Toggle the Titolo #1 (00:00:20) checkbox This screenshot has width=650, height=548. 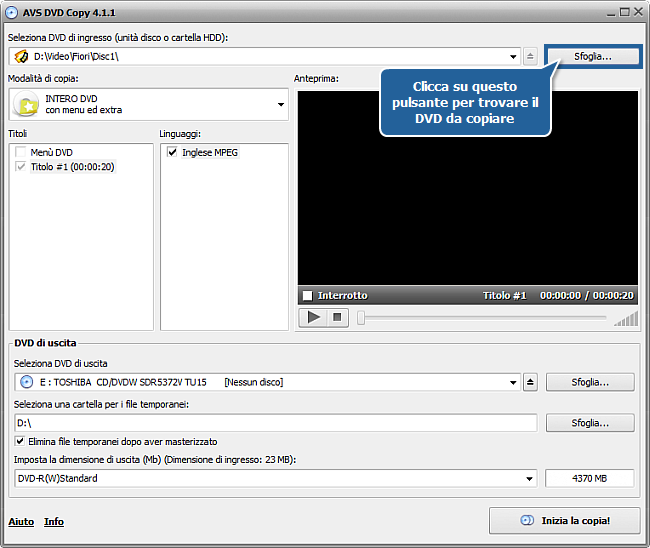click(x=20, y=167)
